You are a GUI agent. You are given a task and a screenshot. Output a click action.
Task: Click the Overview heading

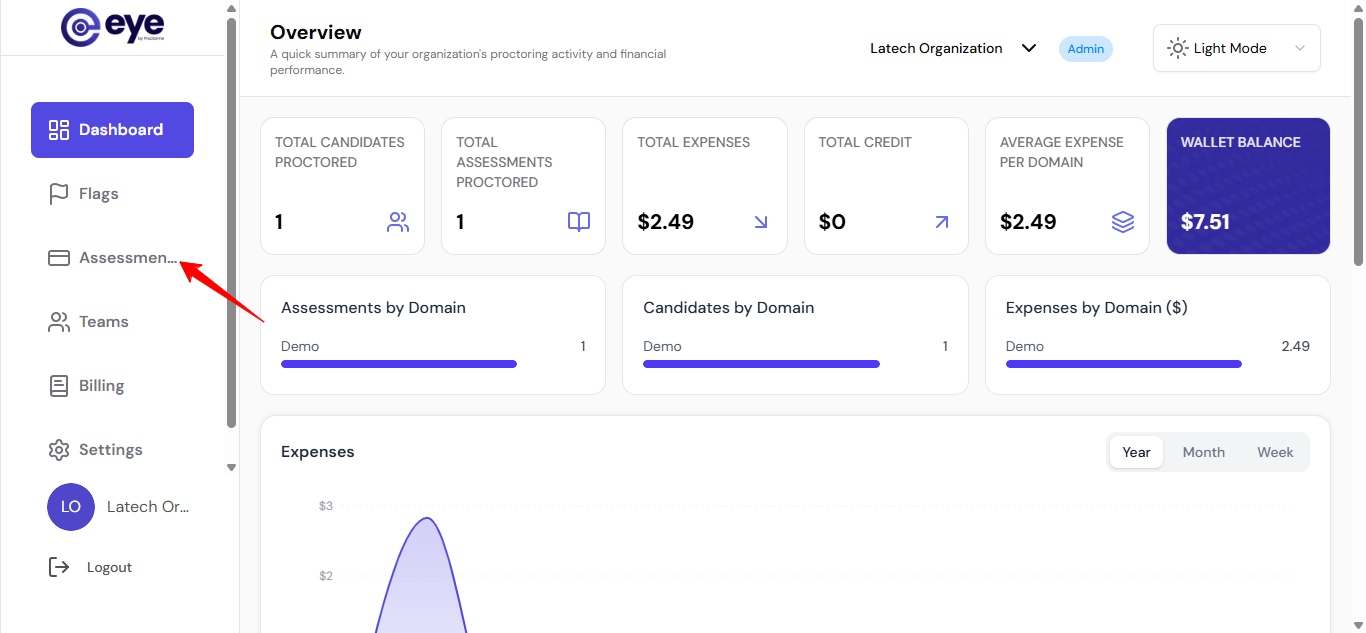tap(316, 32)
